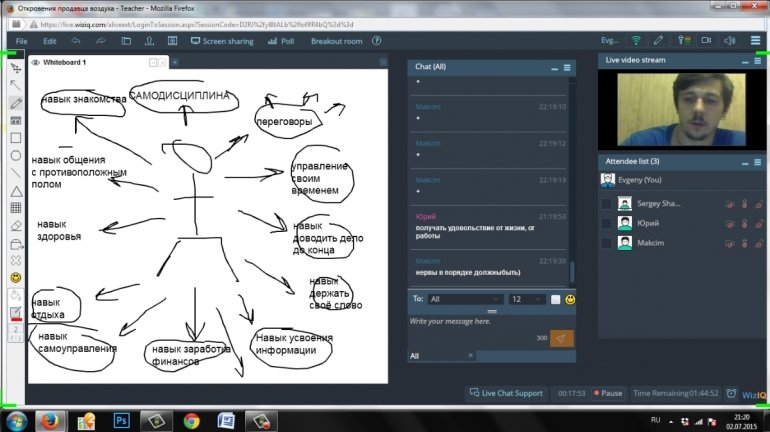Pause the session recording

point(607,393)
